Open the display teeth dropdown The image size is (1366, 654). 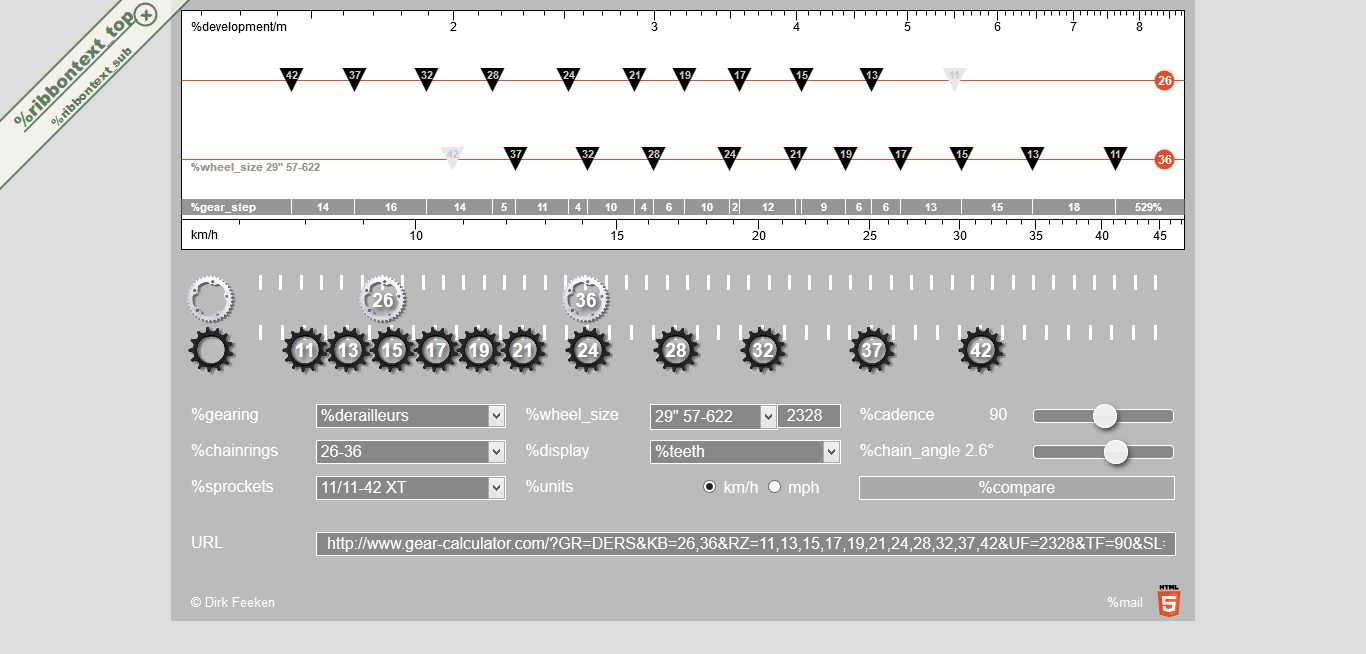[745, 452]
